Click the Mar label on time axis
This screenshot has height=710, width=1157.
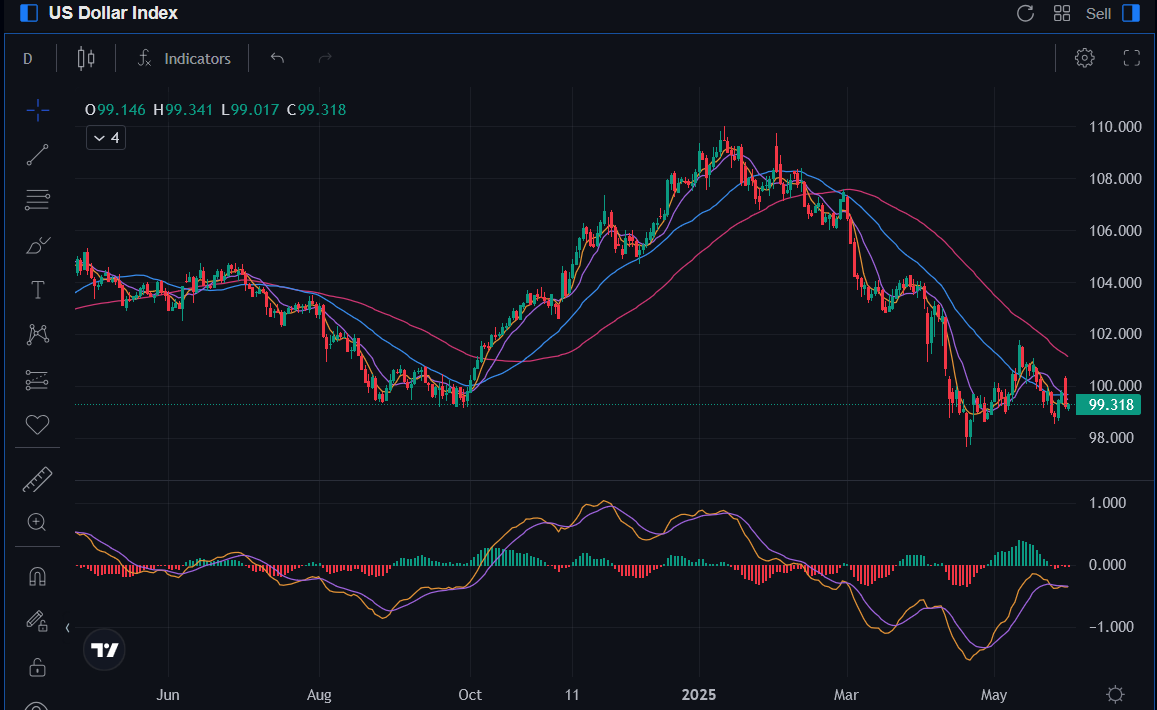pyautogui.click(x=846, y=695)
